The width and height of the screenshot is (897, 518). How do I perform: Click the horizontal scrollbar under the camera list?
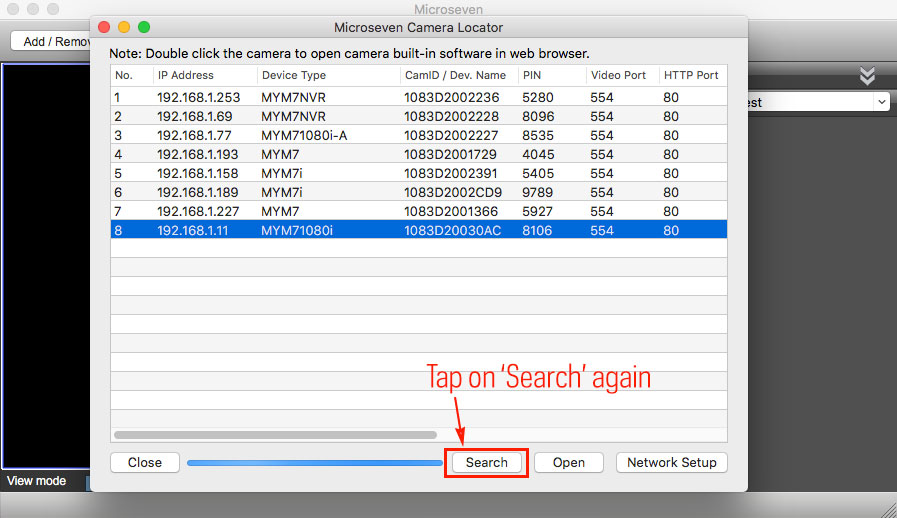tap(275, 435)
